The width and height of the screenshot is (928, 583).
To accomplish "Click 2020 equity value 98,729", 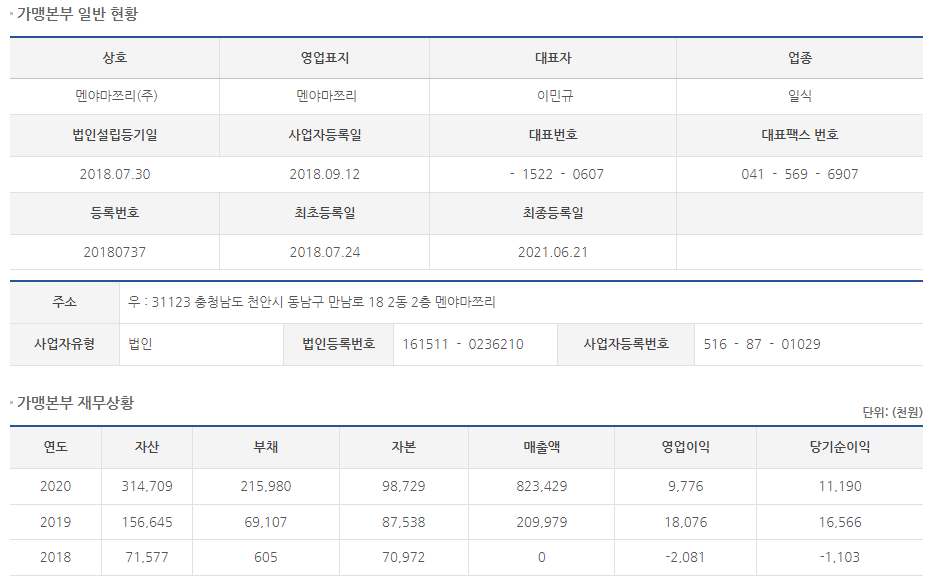I will [404, 487].
